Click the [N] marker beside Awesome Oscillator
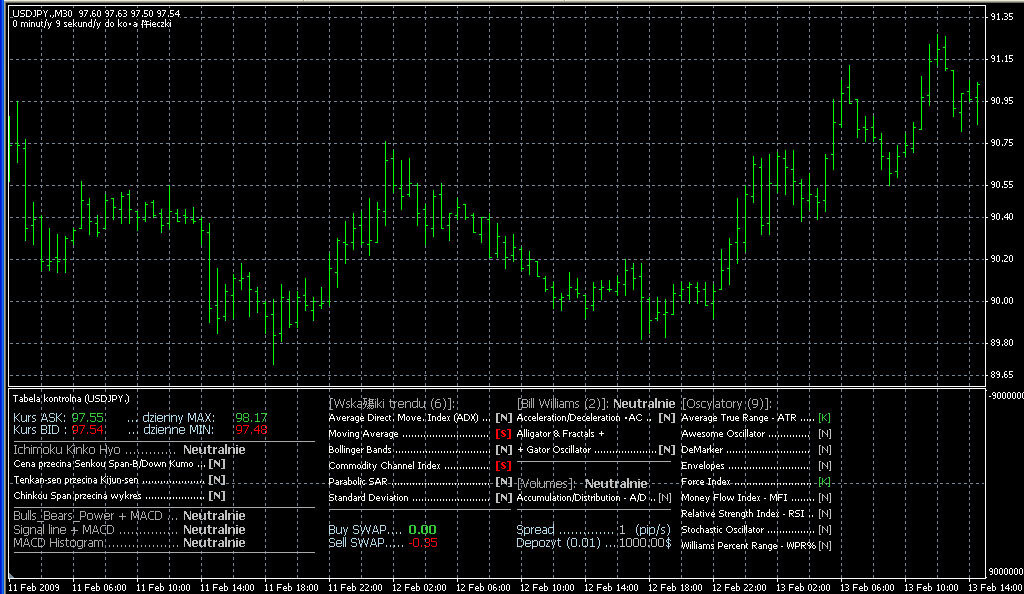1024x594 pixels. click(x=824, y=434)
